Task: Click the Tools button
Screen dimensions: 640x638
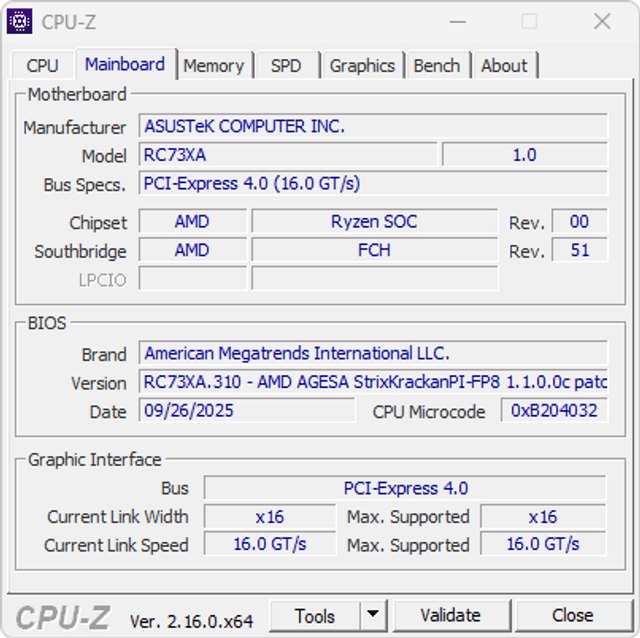Action: [315, 615]
